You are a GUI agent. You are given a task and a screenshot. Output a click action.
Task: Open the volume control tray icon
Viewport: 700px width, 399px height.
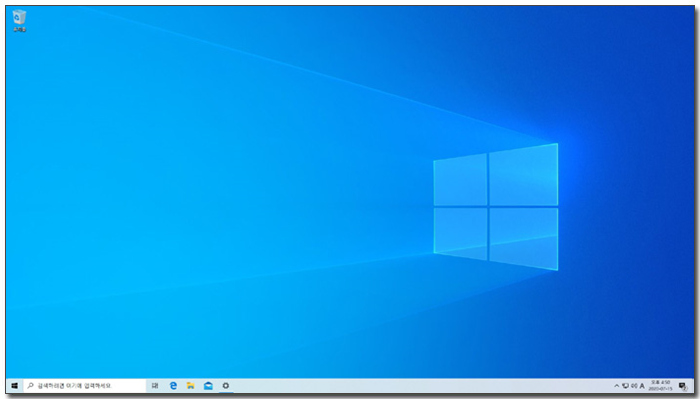634,386
